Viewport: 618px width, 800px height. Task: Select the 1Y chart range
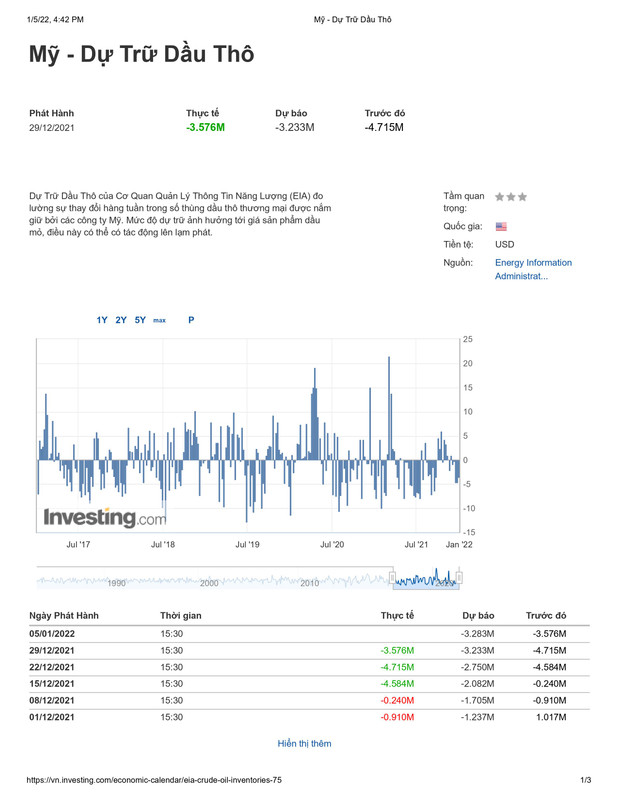point(102,320)
